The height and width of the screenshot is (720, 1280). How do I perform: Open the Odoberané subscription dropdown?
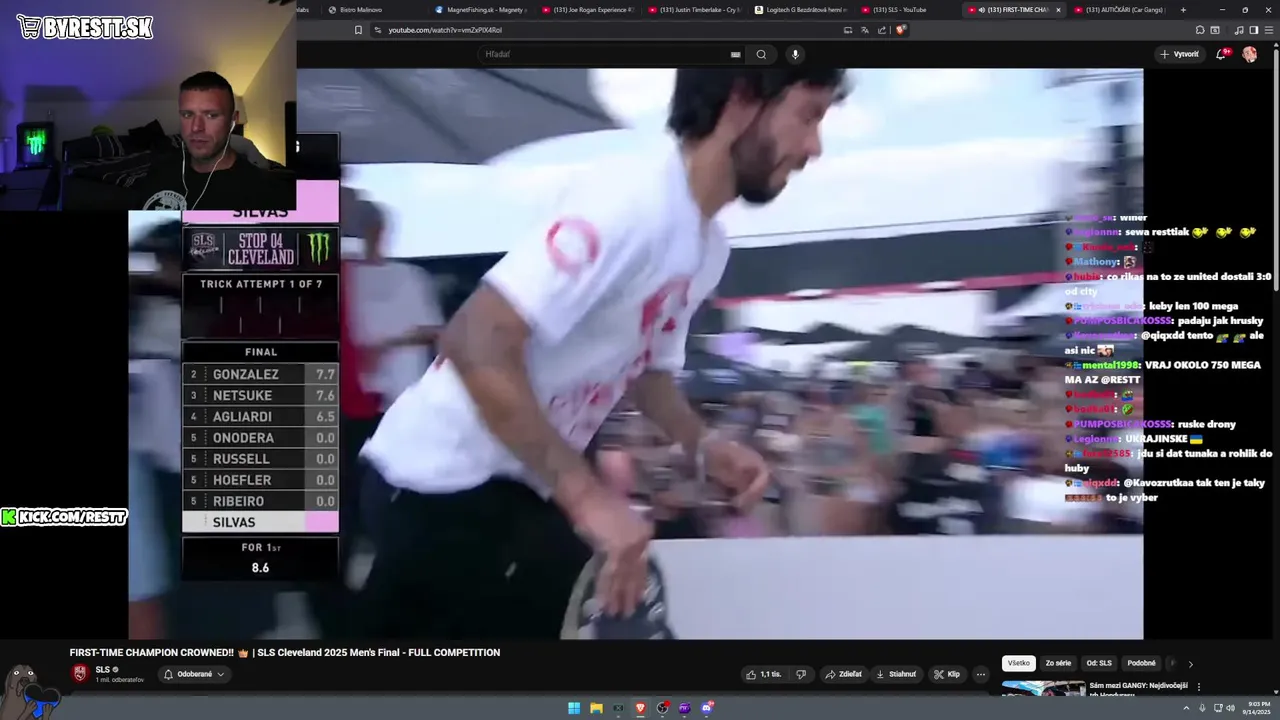pyautogui.click(x=194, y=674)
